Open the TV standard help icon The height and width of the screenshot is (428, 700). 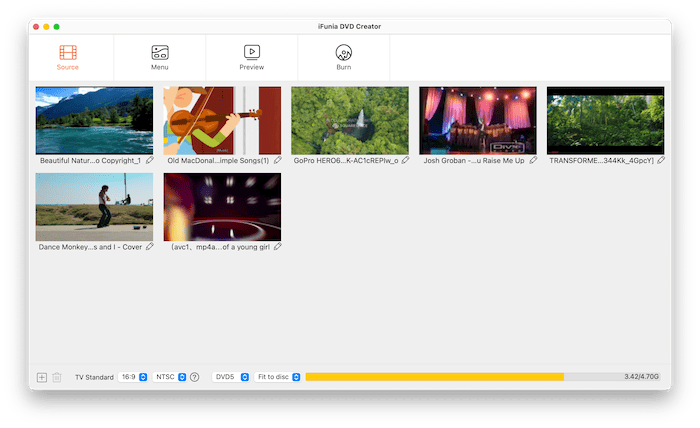(x=195, y=377)
